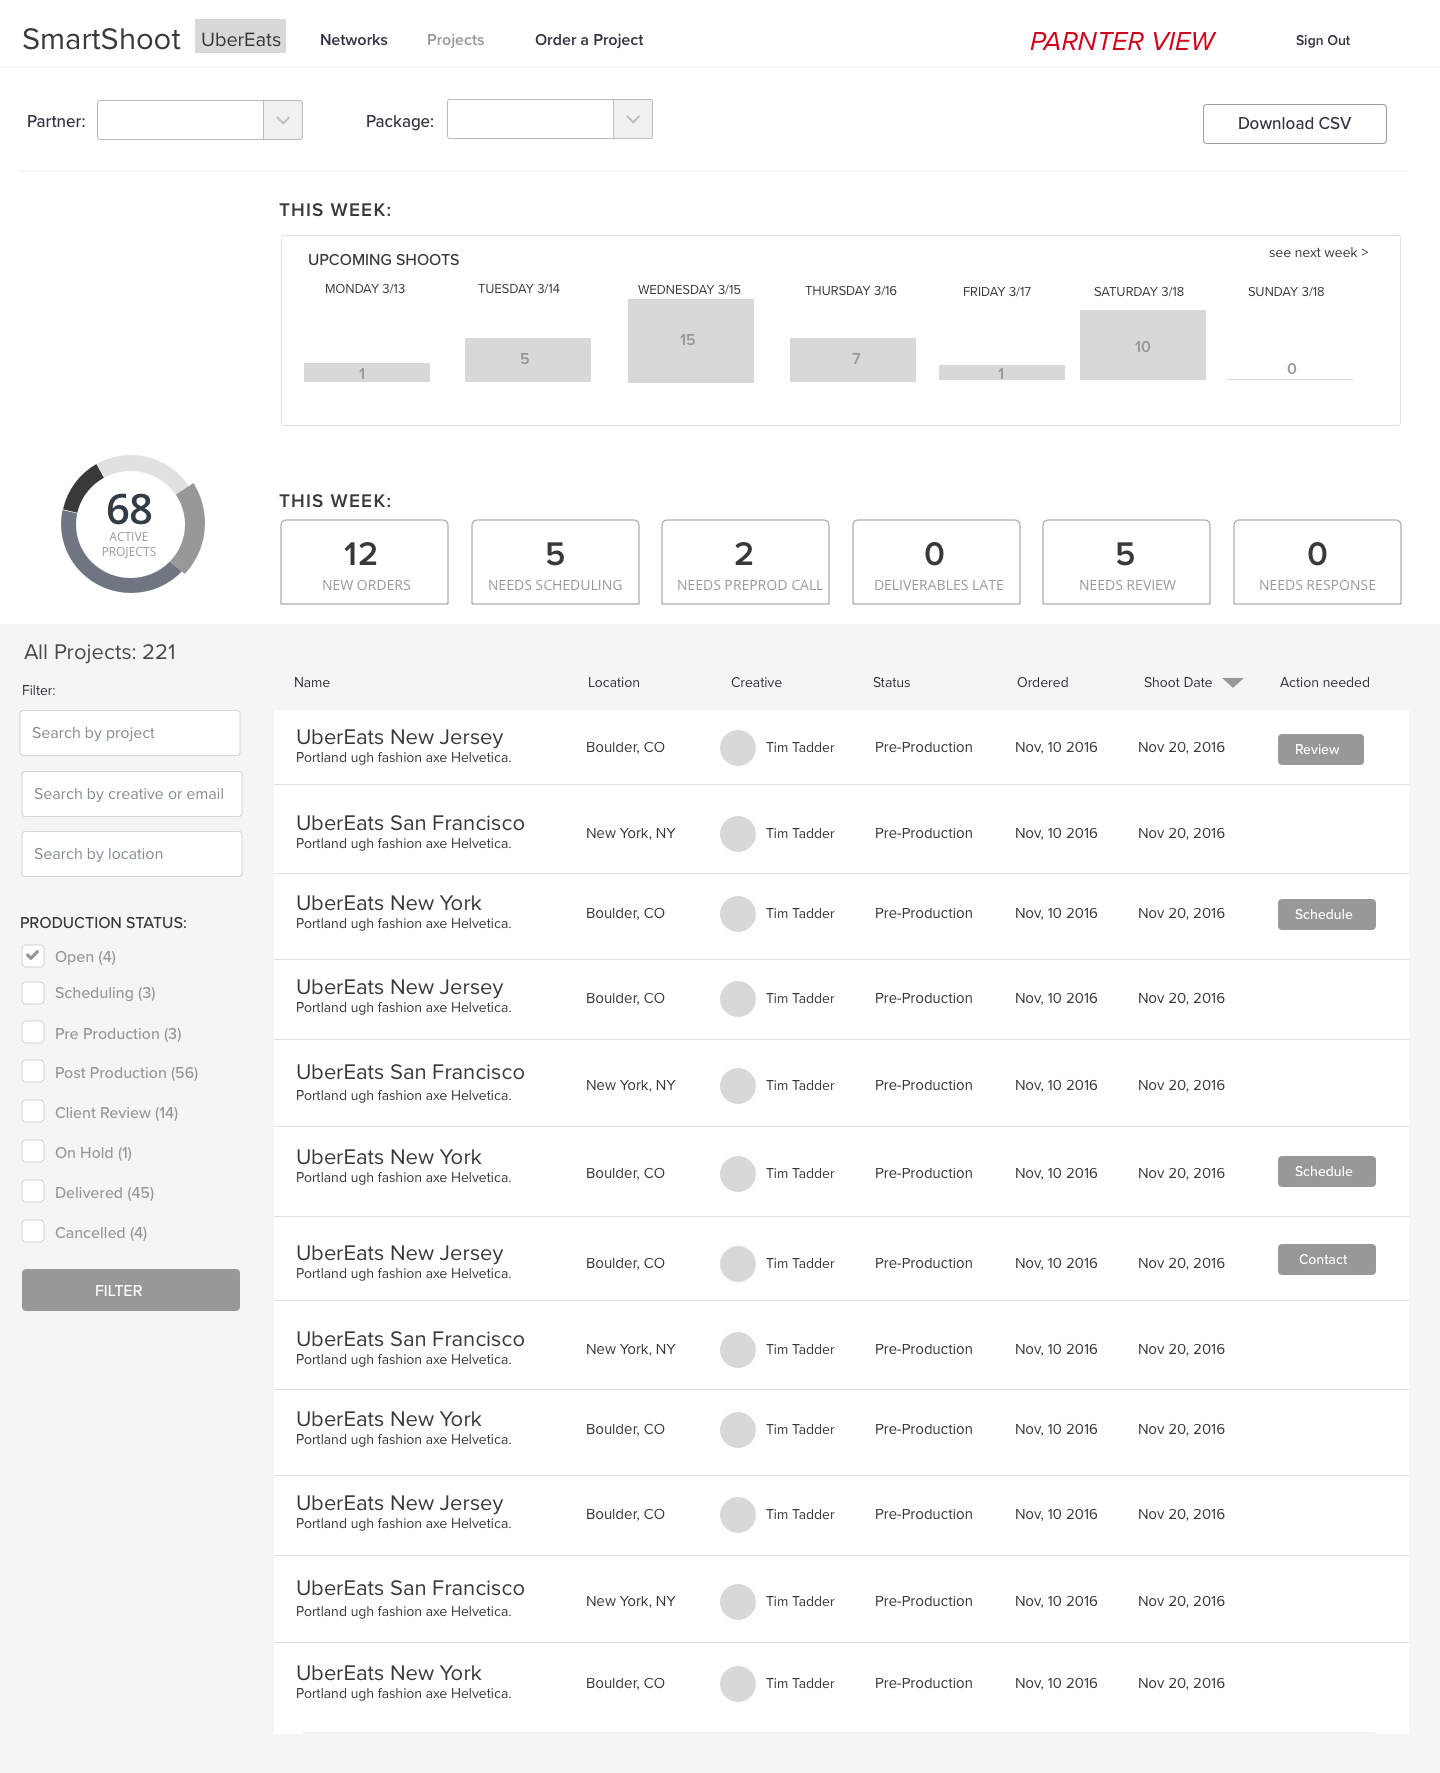Check the On Hold (1) filter

tap(33, 1152)
